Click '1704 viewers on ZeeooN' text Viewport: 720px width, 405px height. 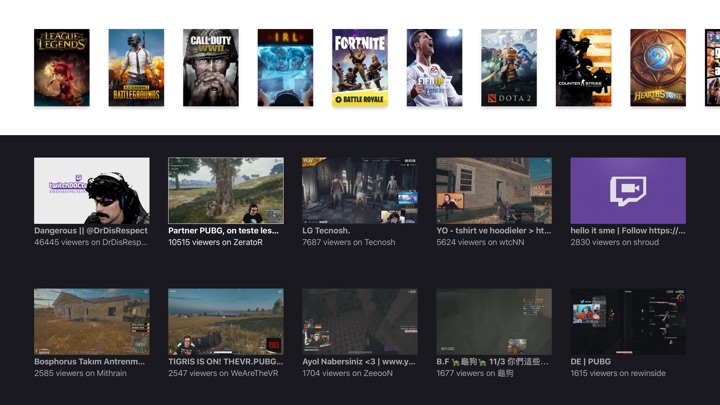tap(347, 373)
